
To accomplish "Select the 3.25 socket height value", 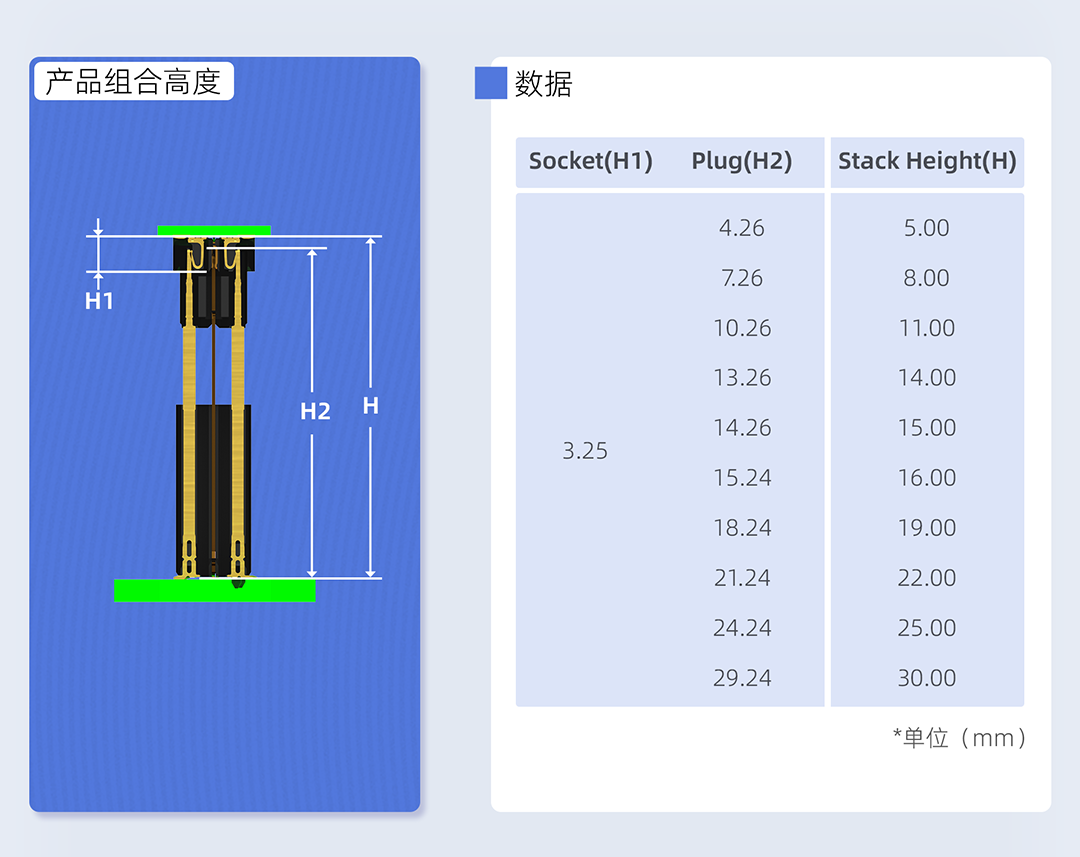I will (x=585, y=451).
